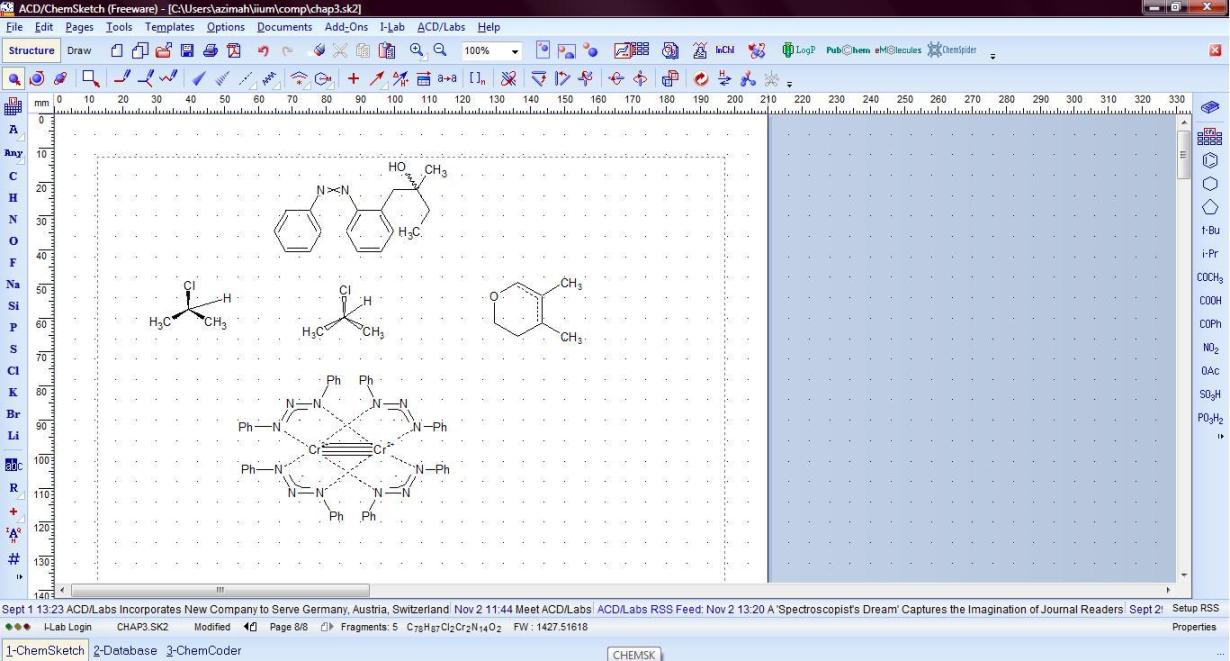Select the brackets Polymer tool

[x=478, y=78]
